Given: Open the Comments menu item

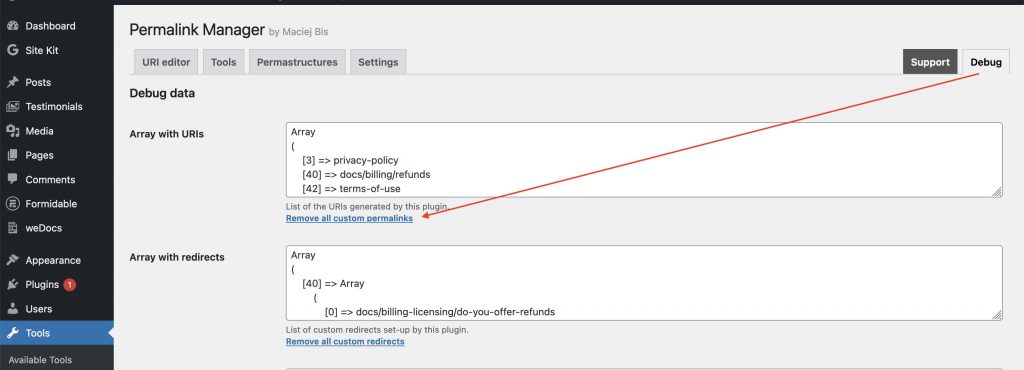Looking at the screenshot, I should click(50, 179).
